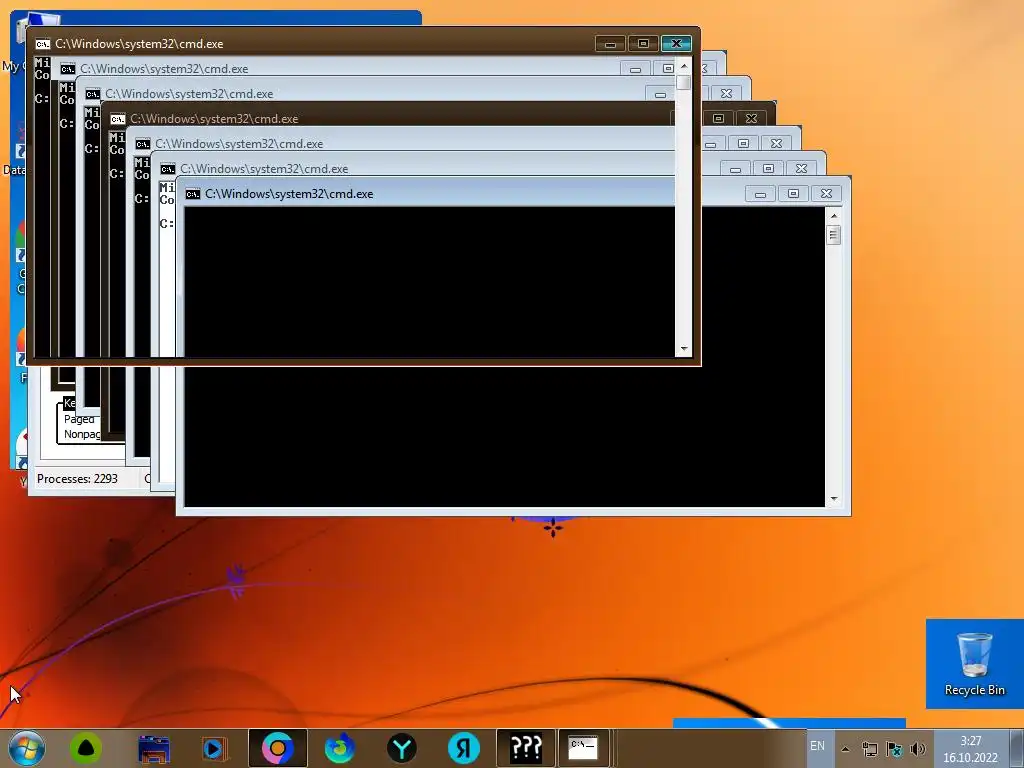
Task: Switch to the Chrome taskbar button
Action: (278, 748)
